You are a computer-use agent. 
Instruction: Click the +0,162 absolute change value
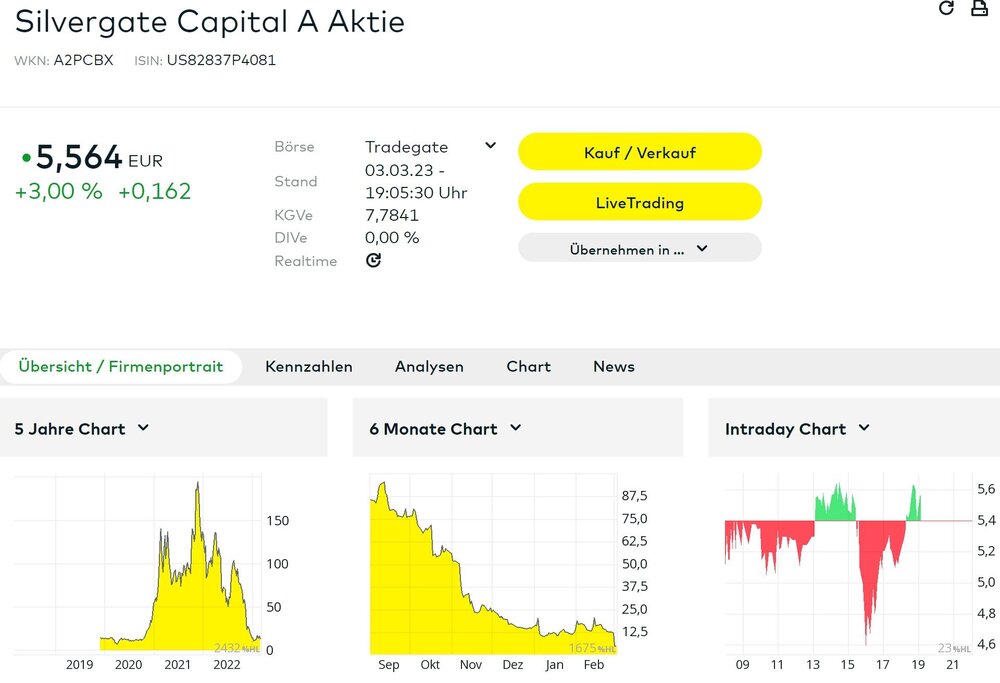click(x=154, y=191)
